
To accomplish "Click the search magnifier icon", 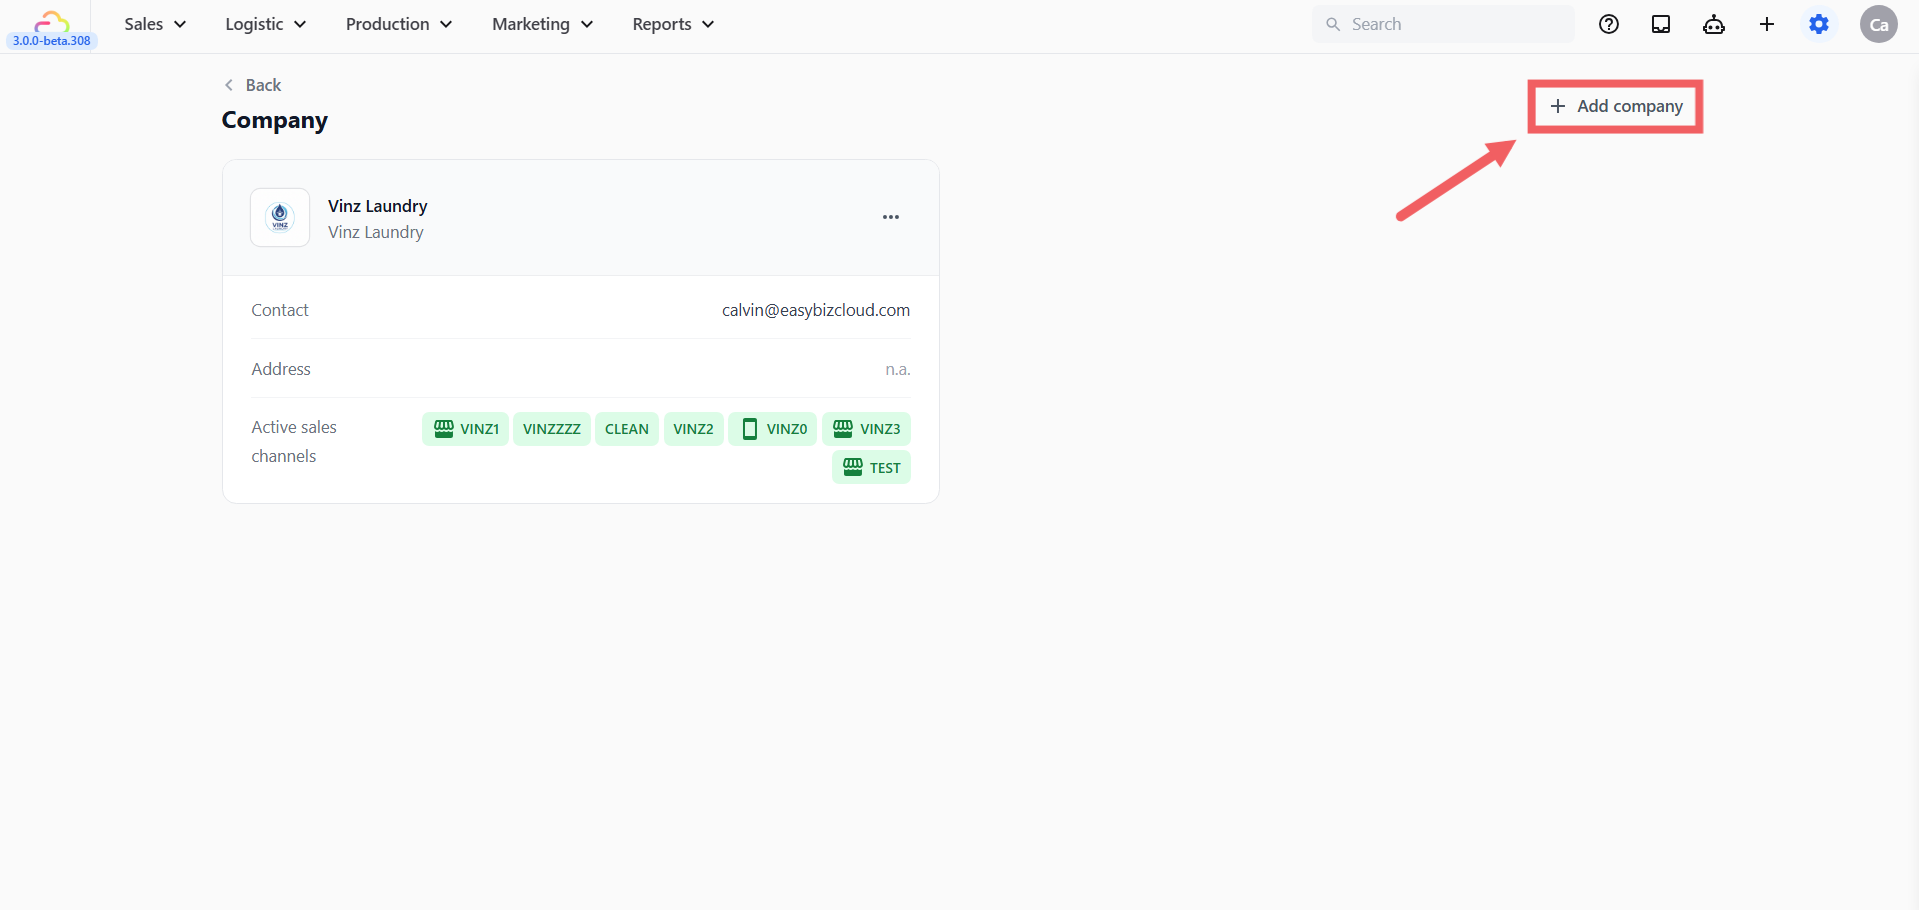I will coord(1333,24).
